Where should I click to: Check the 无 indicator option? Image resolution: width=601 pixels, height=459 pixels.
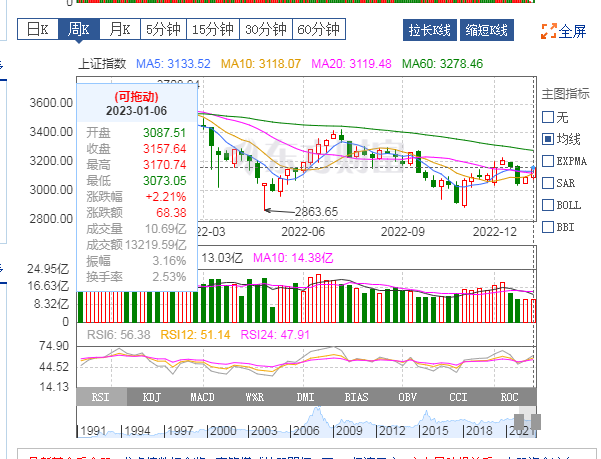click(x=548, y=117)
